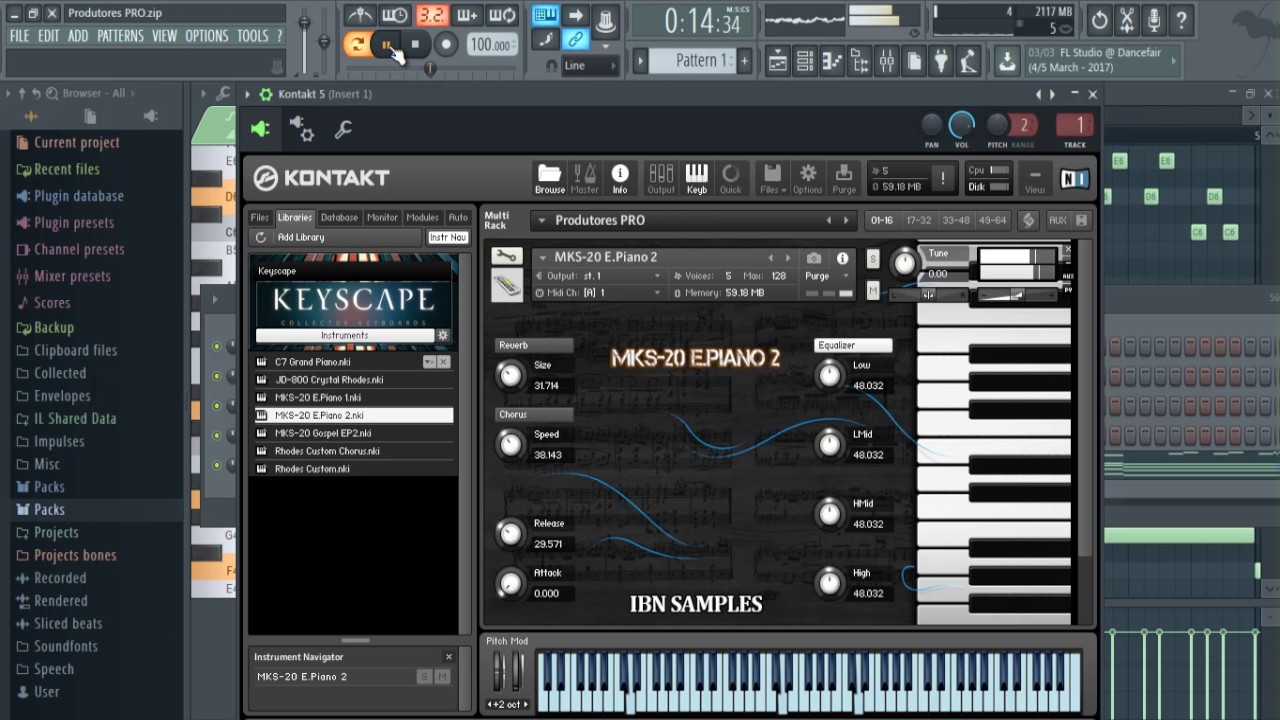
Task: Click the NI logo
Action: 1074,179
